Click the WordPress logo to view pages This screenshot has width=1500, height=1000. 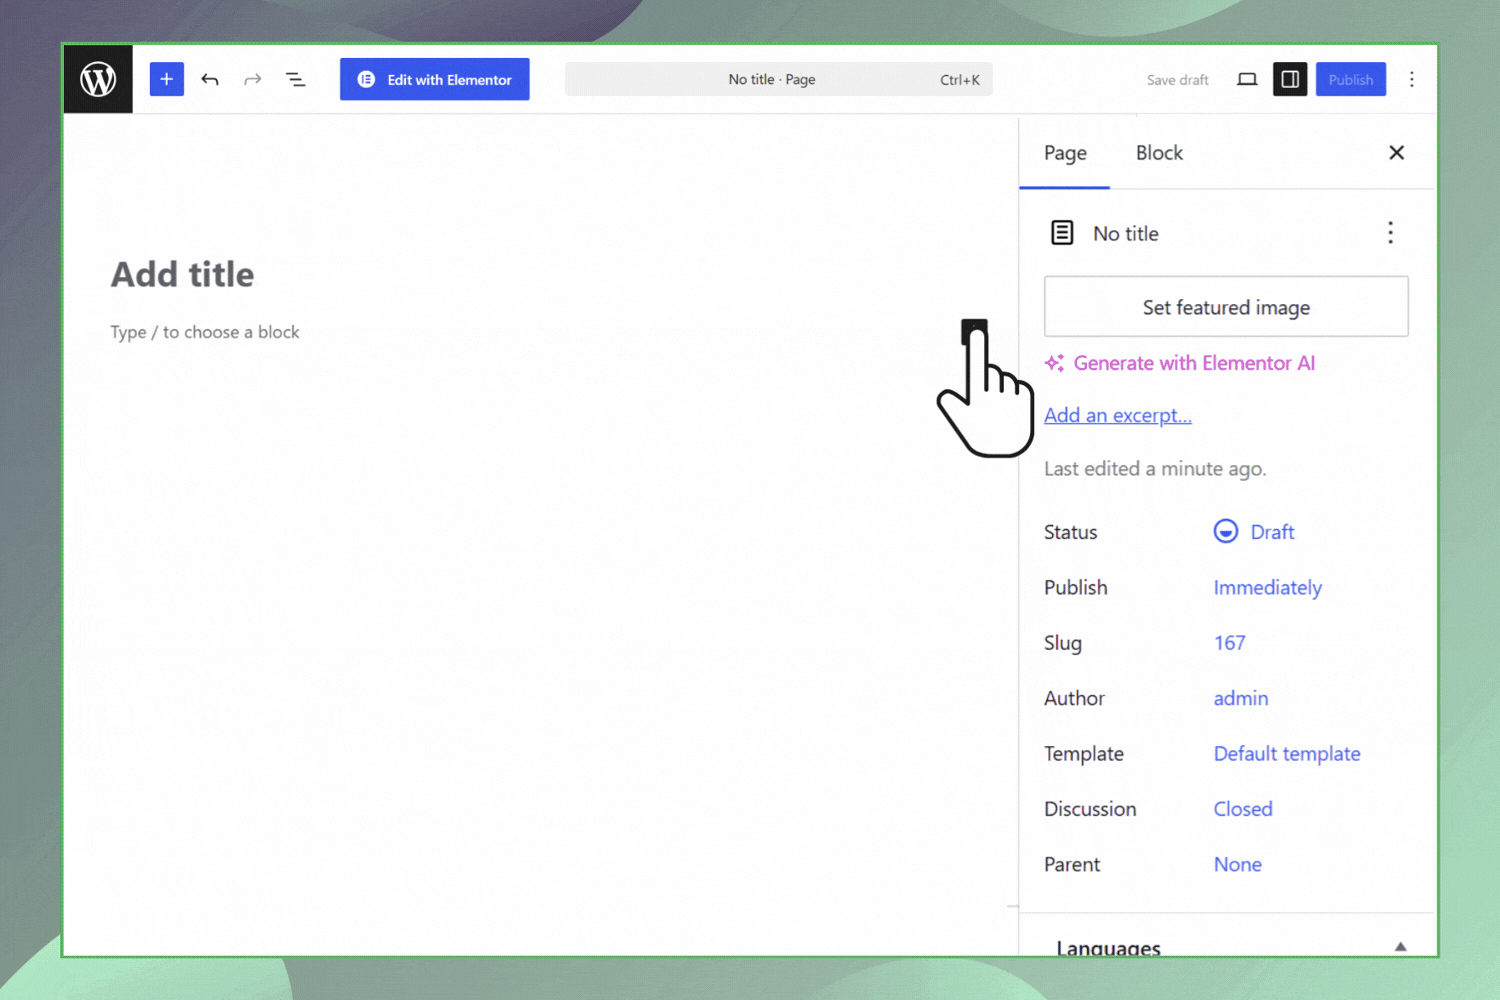[x=98, y=79]
